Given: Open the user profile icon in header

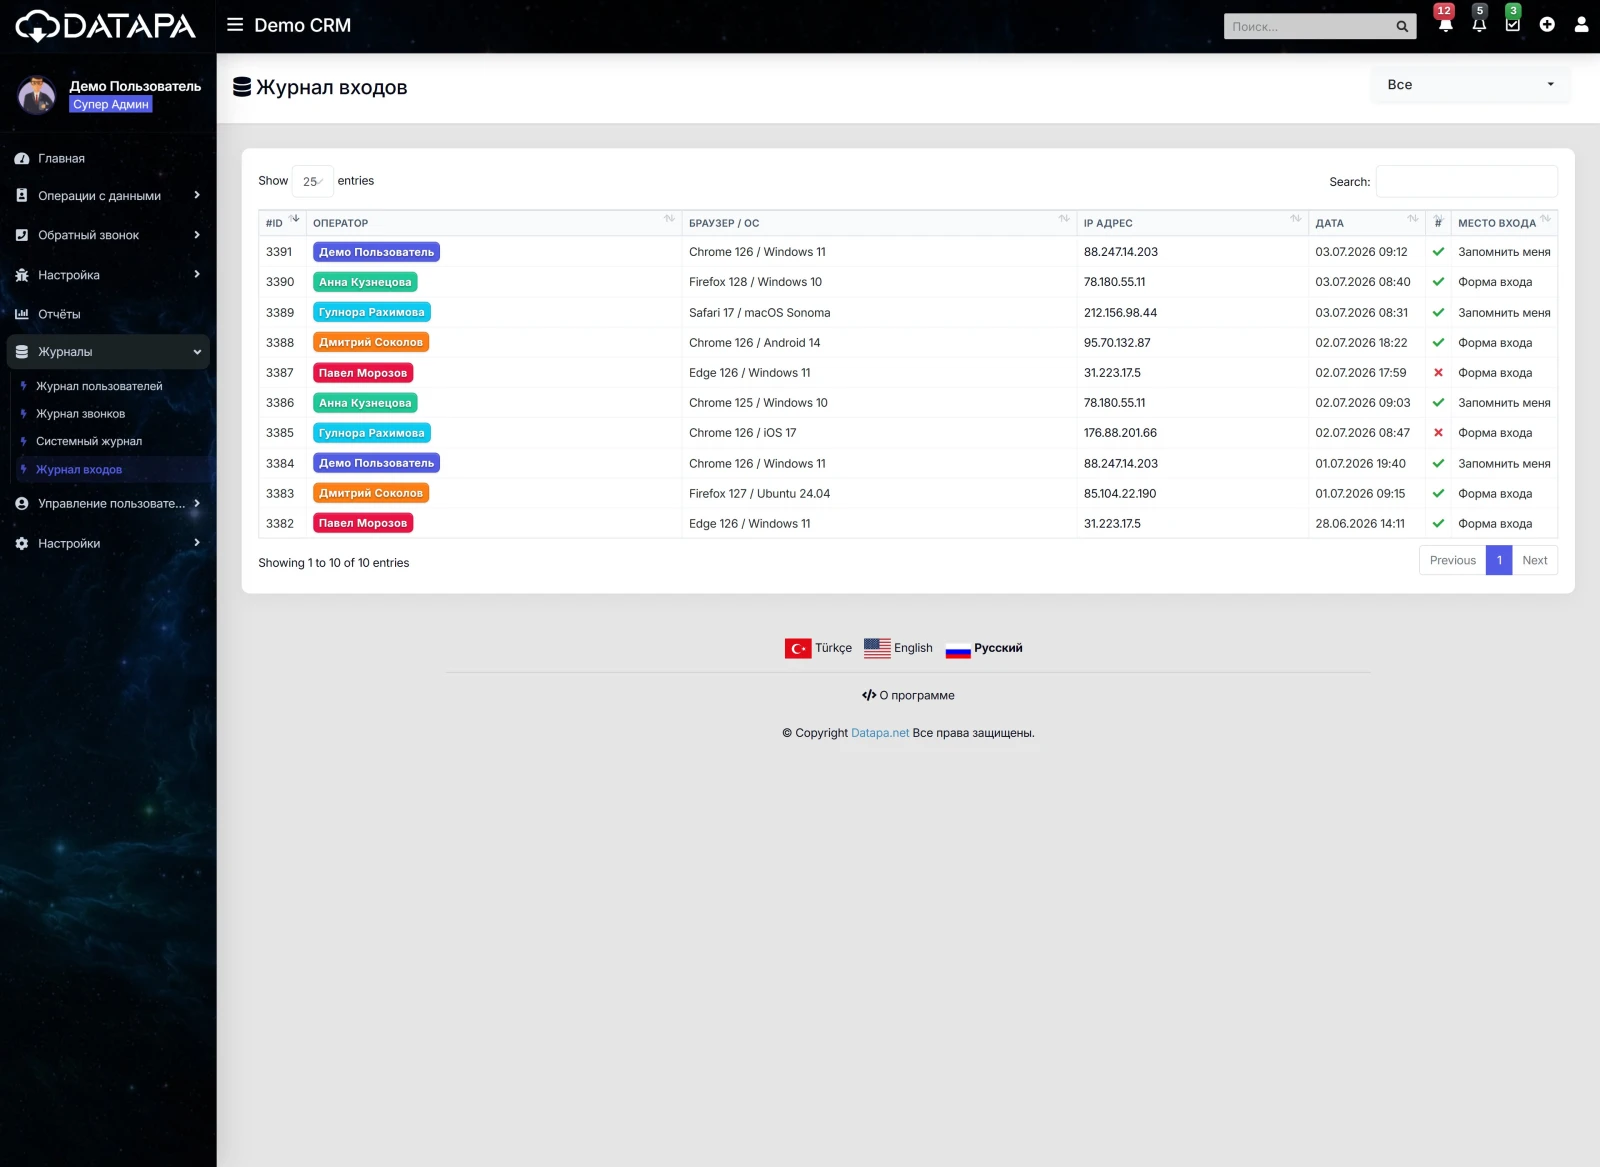Looking at the screenshot, I should [1581, 25].
